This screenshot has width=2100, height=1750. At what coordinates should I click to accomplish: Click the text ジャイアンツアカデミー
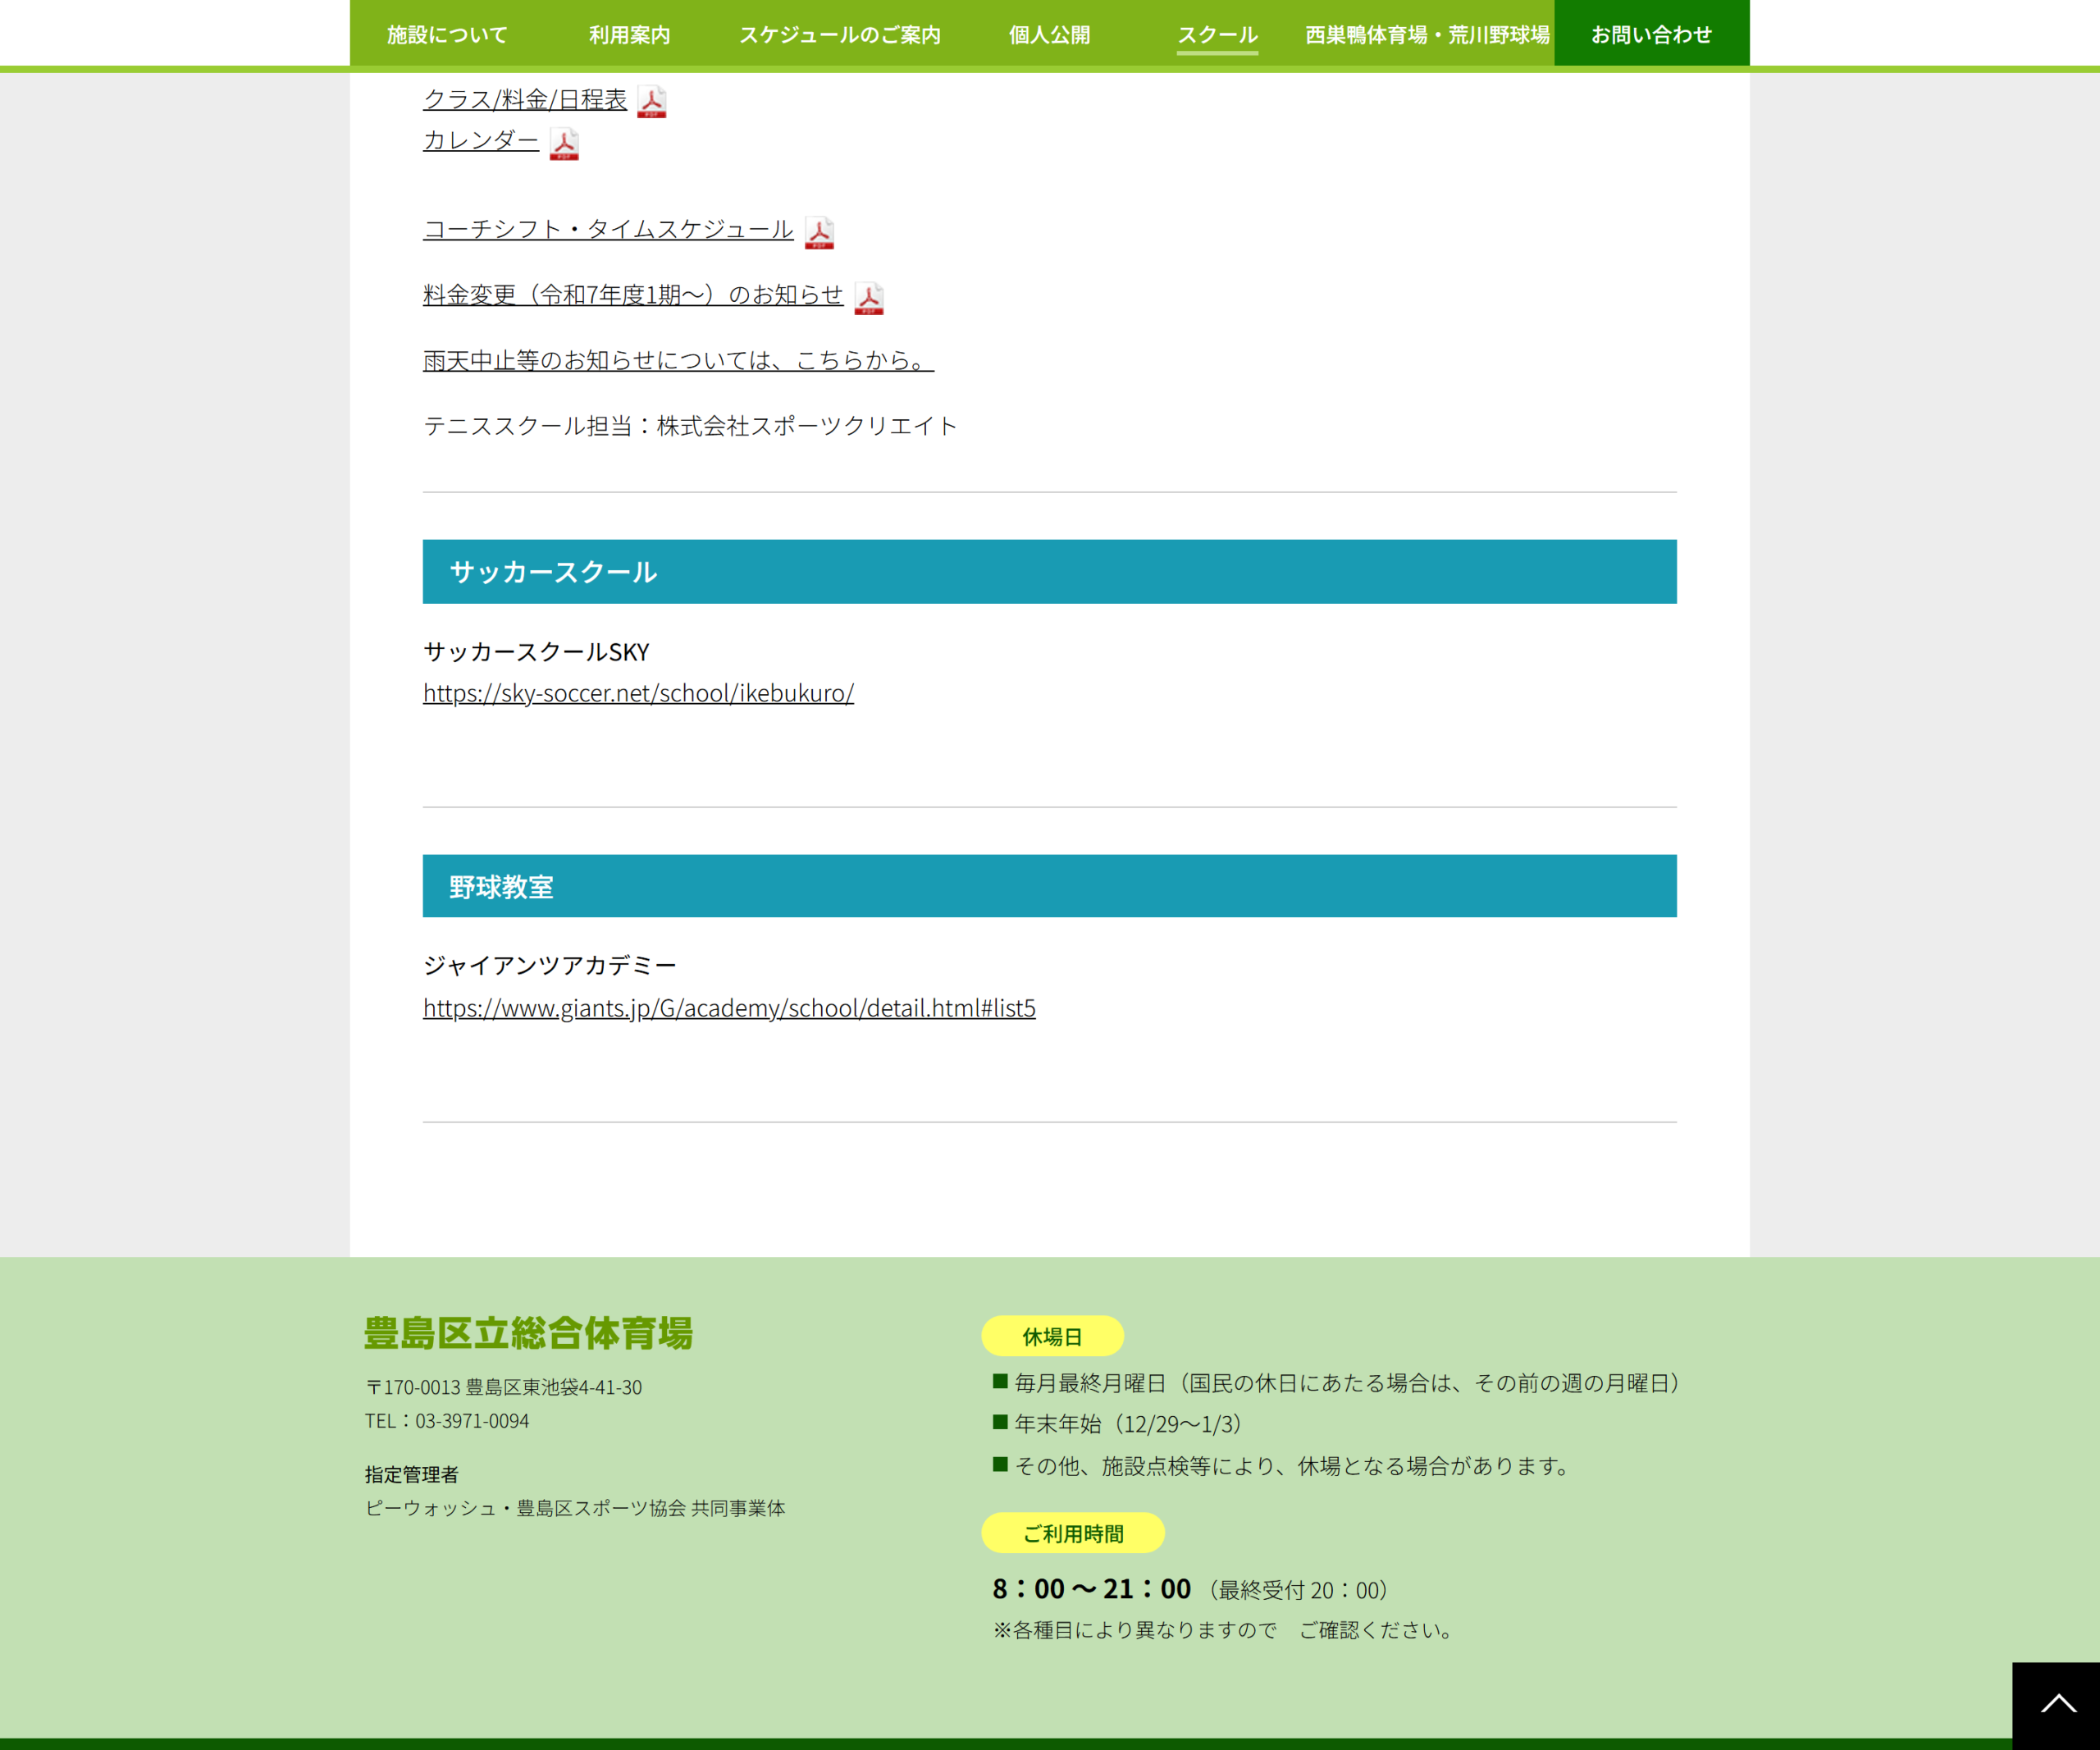[x=550, y=965]
